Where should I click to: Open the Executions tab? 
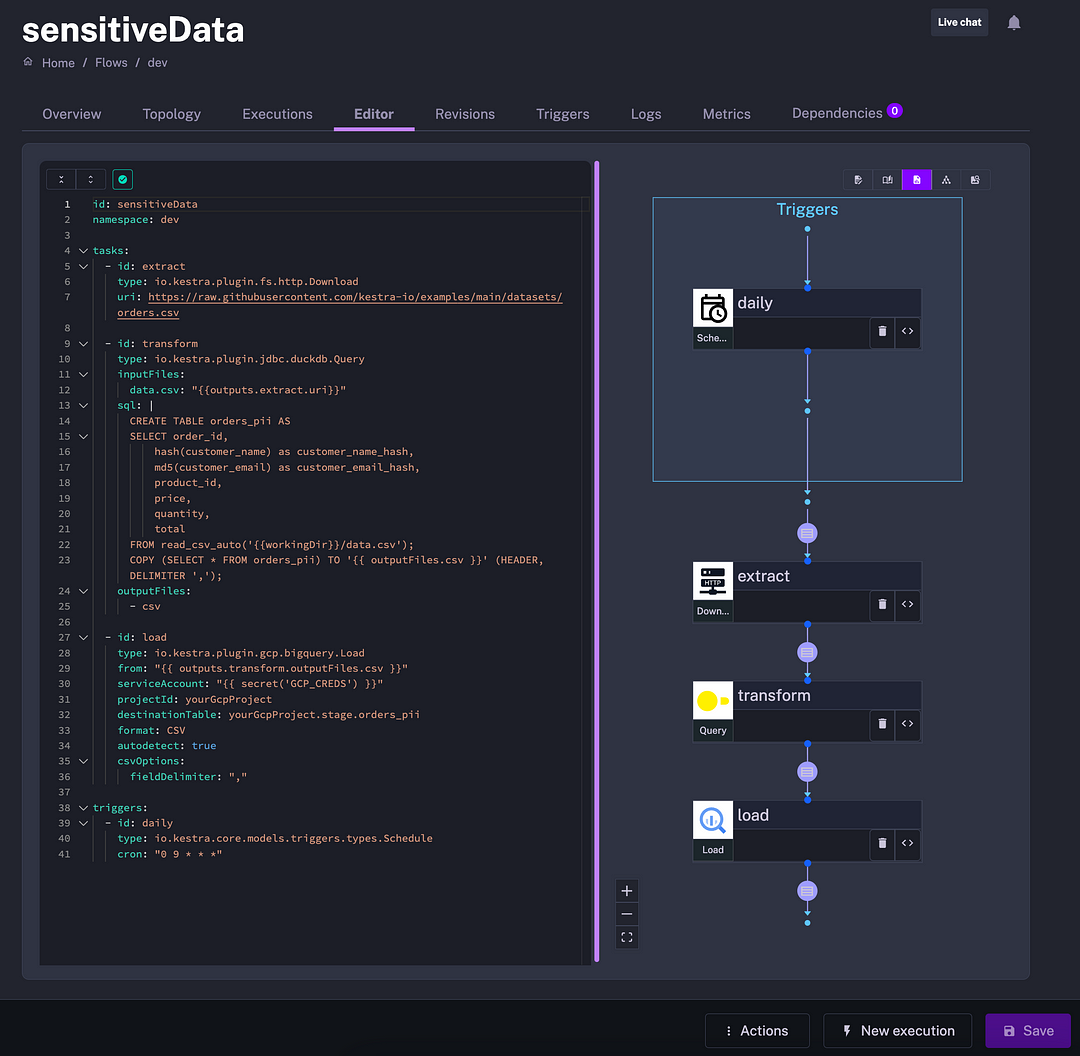click(277, 114)
